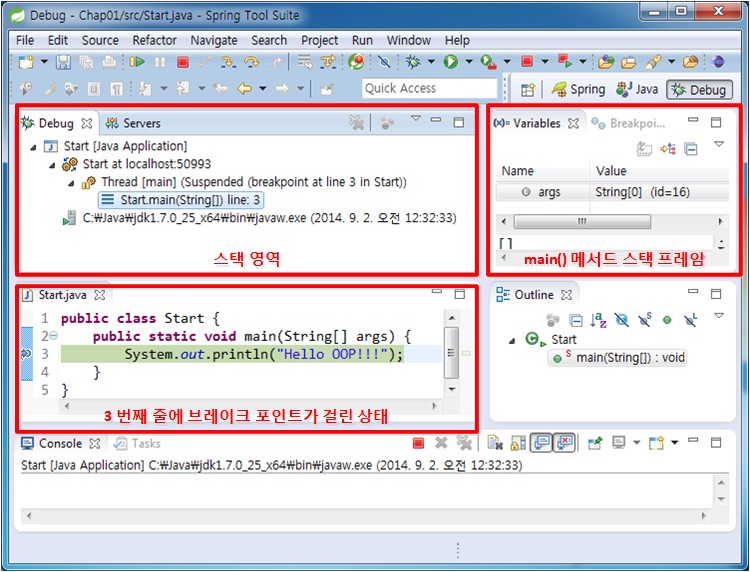Collapse the Start class node in Outline

(514, 340)
